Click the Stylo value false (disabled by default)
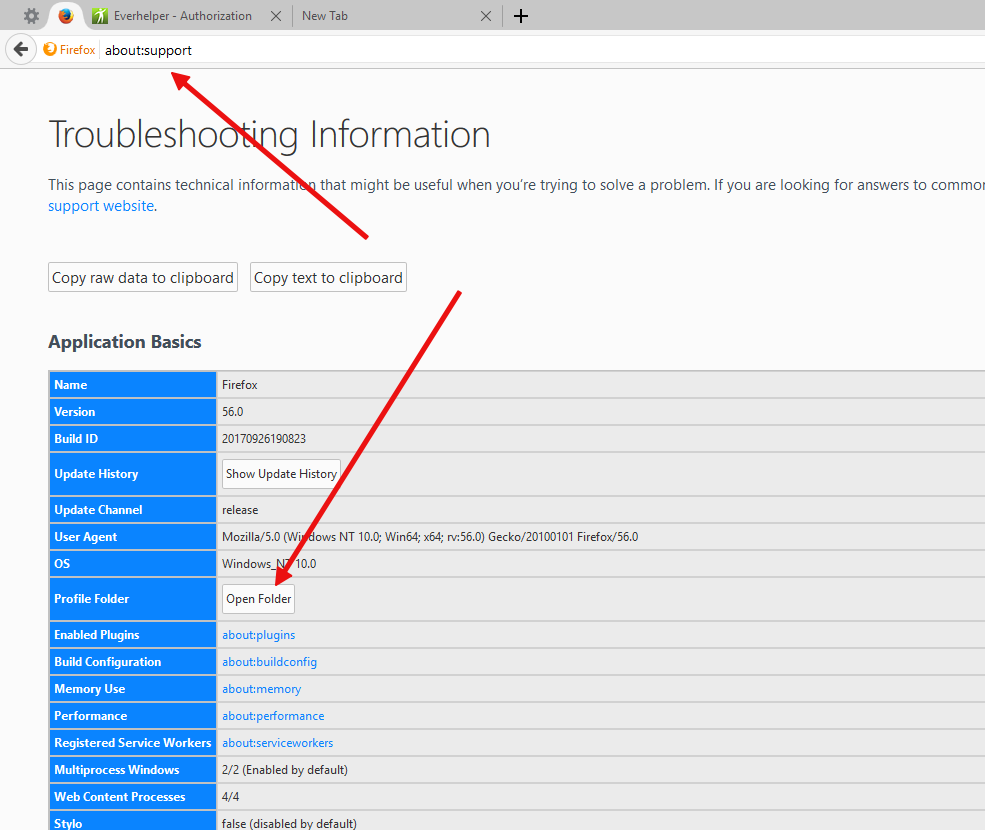The image size is (985, 830). (289, 823)
